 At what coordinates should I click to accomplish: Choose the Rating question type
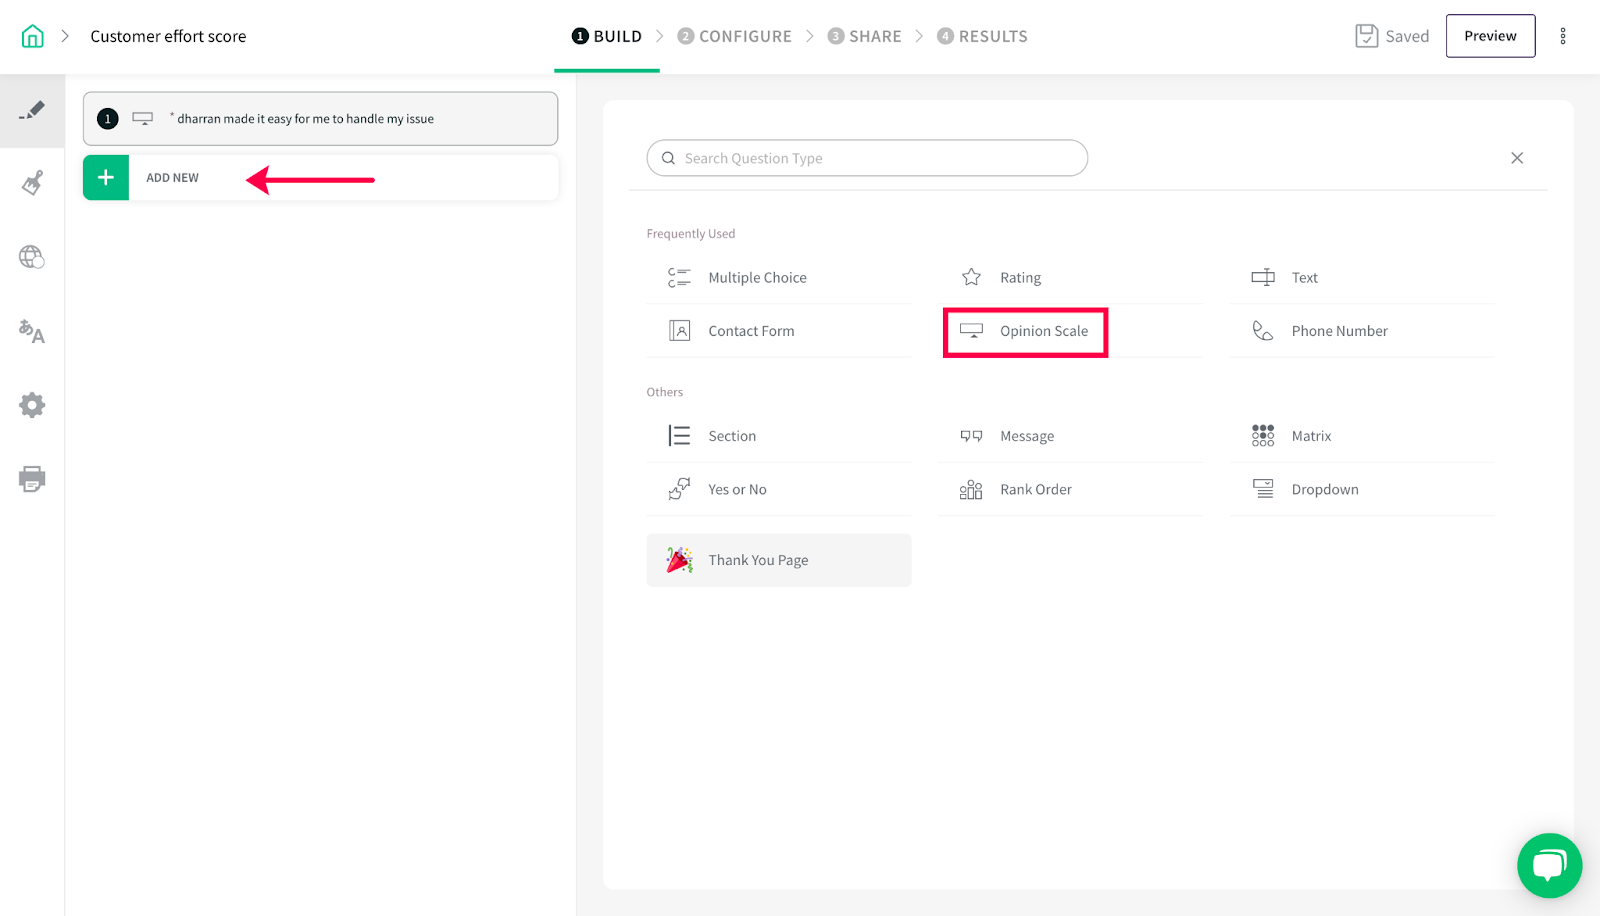1071,278
